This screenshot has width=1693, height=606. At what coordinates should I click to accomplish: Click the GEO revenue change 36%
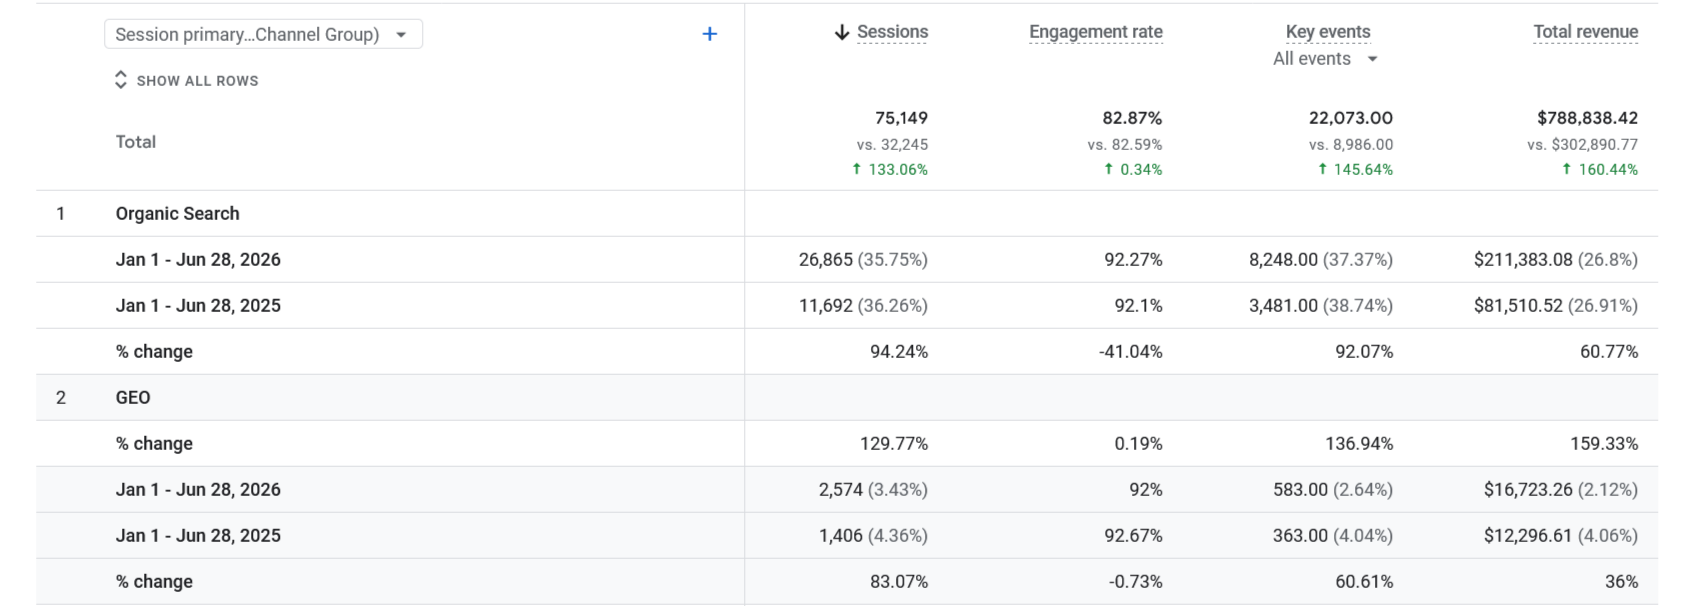coord(1621,582)
